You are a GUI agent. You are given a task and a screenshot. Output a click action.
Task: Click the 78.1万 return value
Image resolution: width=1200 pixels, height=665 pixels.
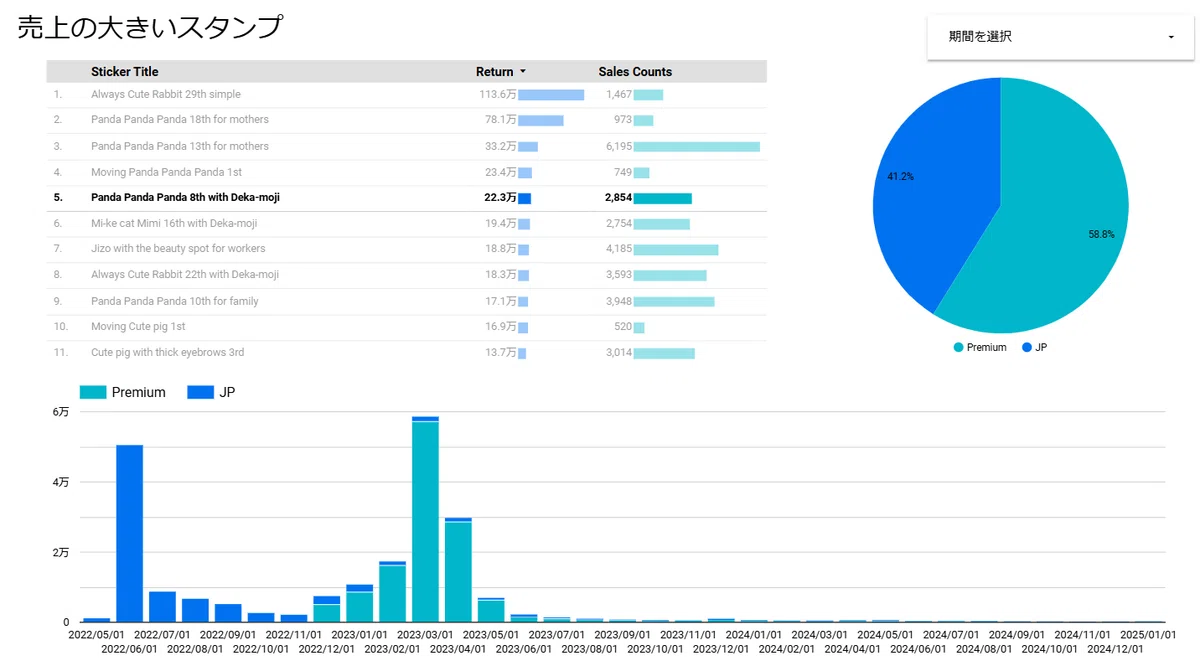click(x=500, y=120)
